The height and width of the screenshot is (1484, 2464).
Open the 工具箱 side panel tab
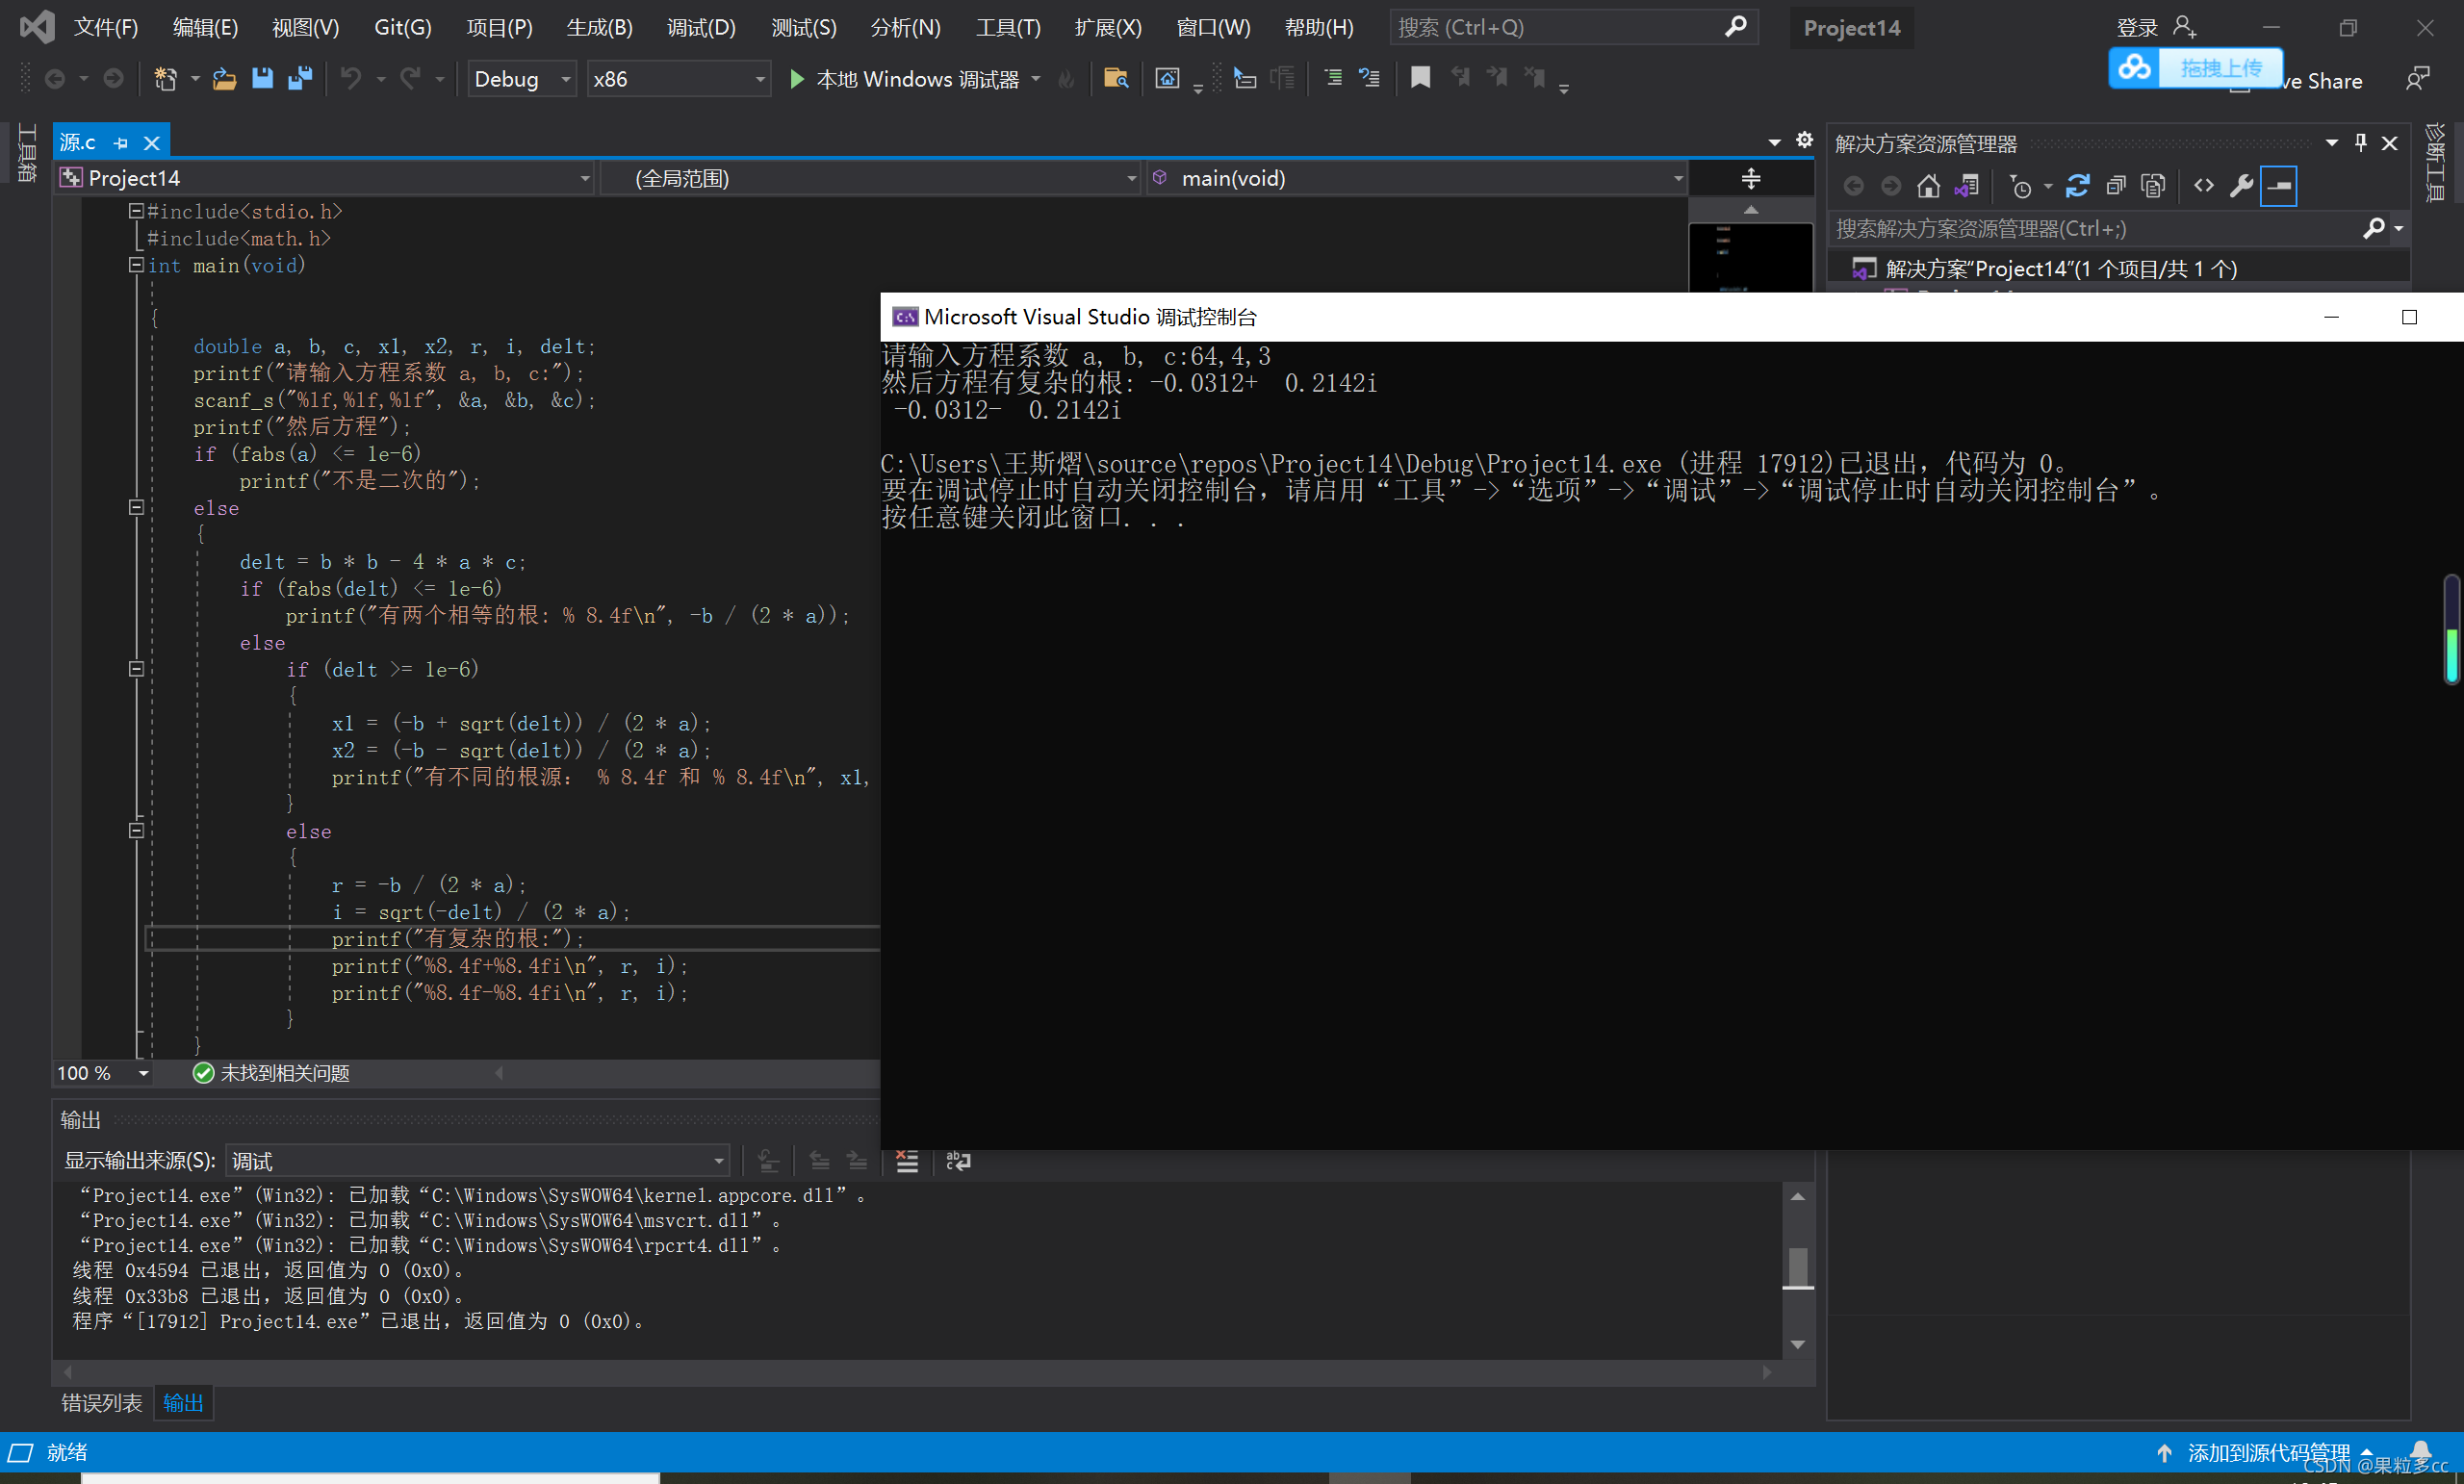click(27, 152)
